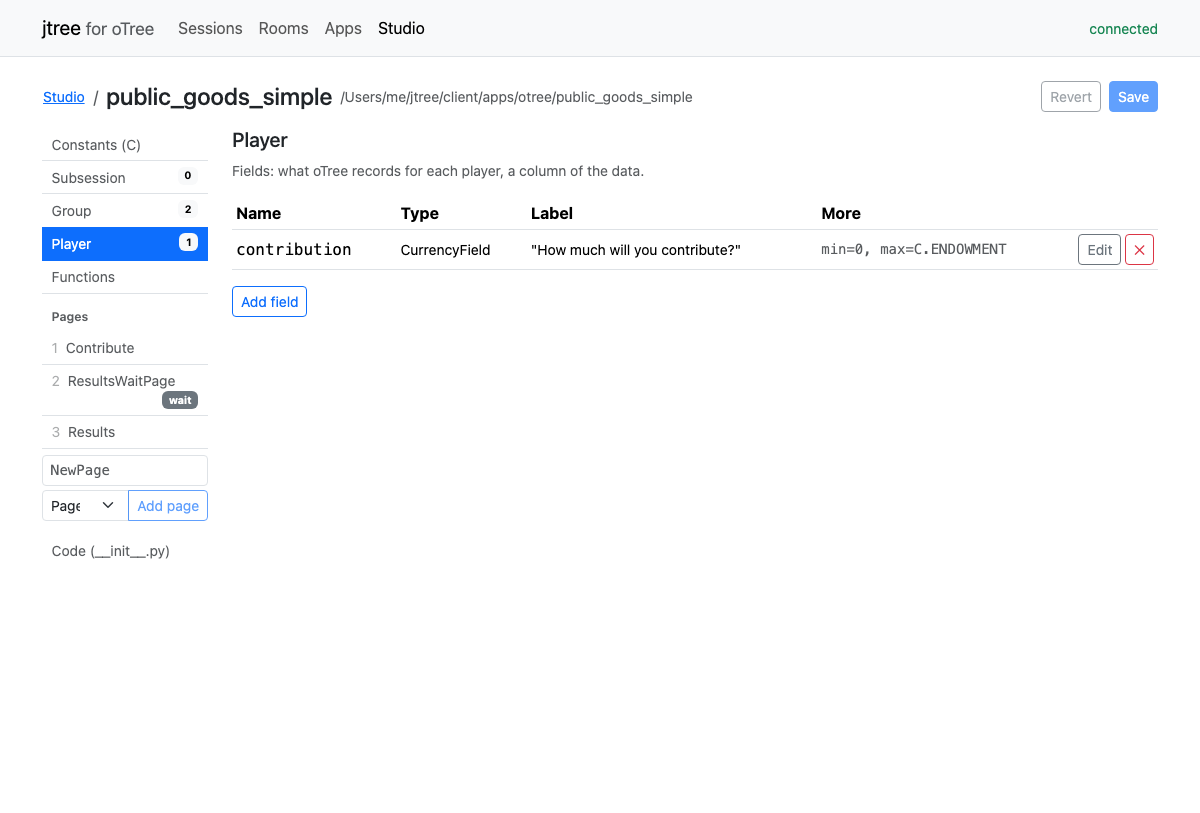This screenshot has height=813, width=1200.
Task: Open Functions in the sidebar
Action: click(125, 277)
